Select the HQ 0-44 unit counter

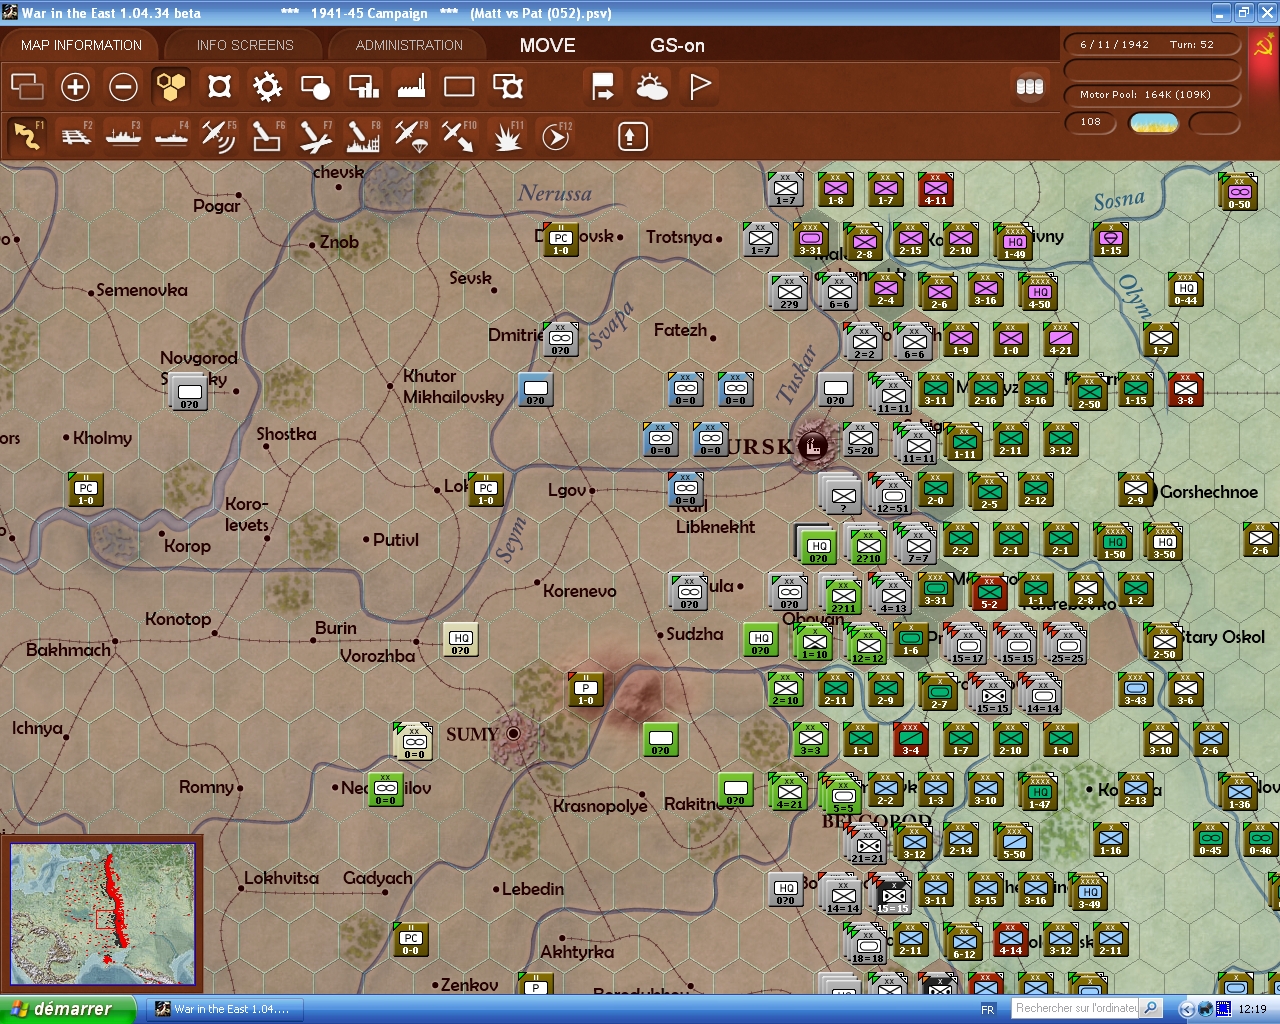pos(1186,290)
